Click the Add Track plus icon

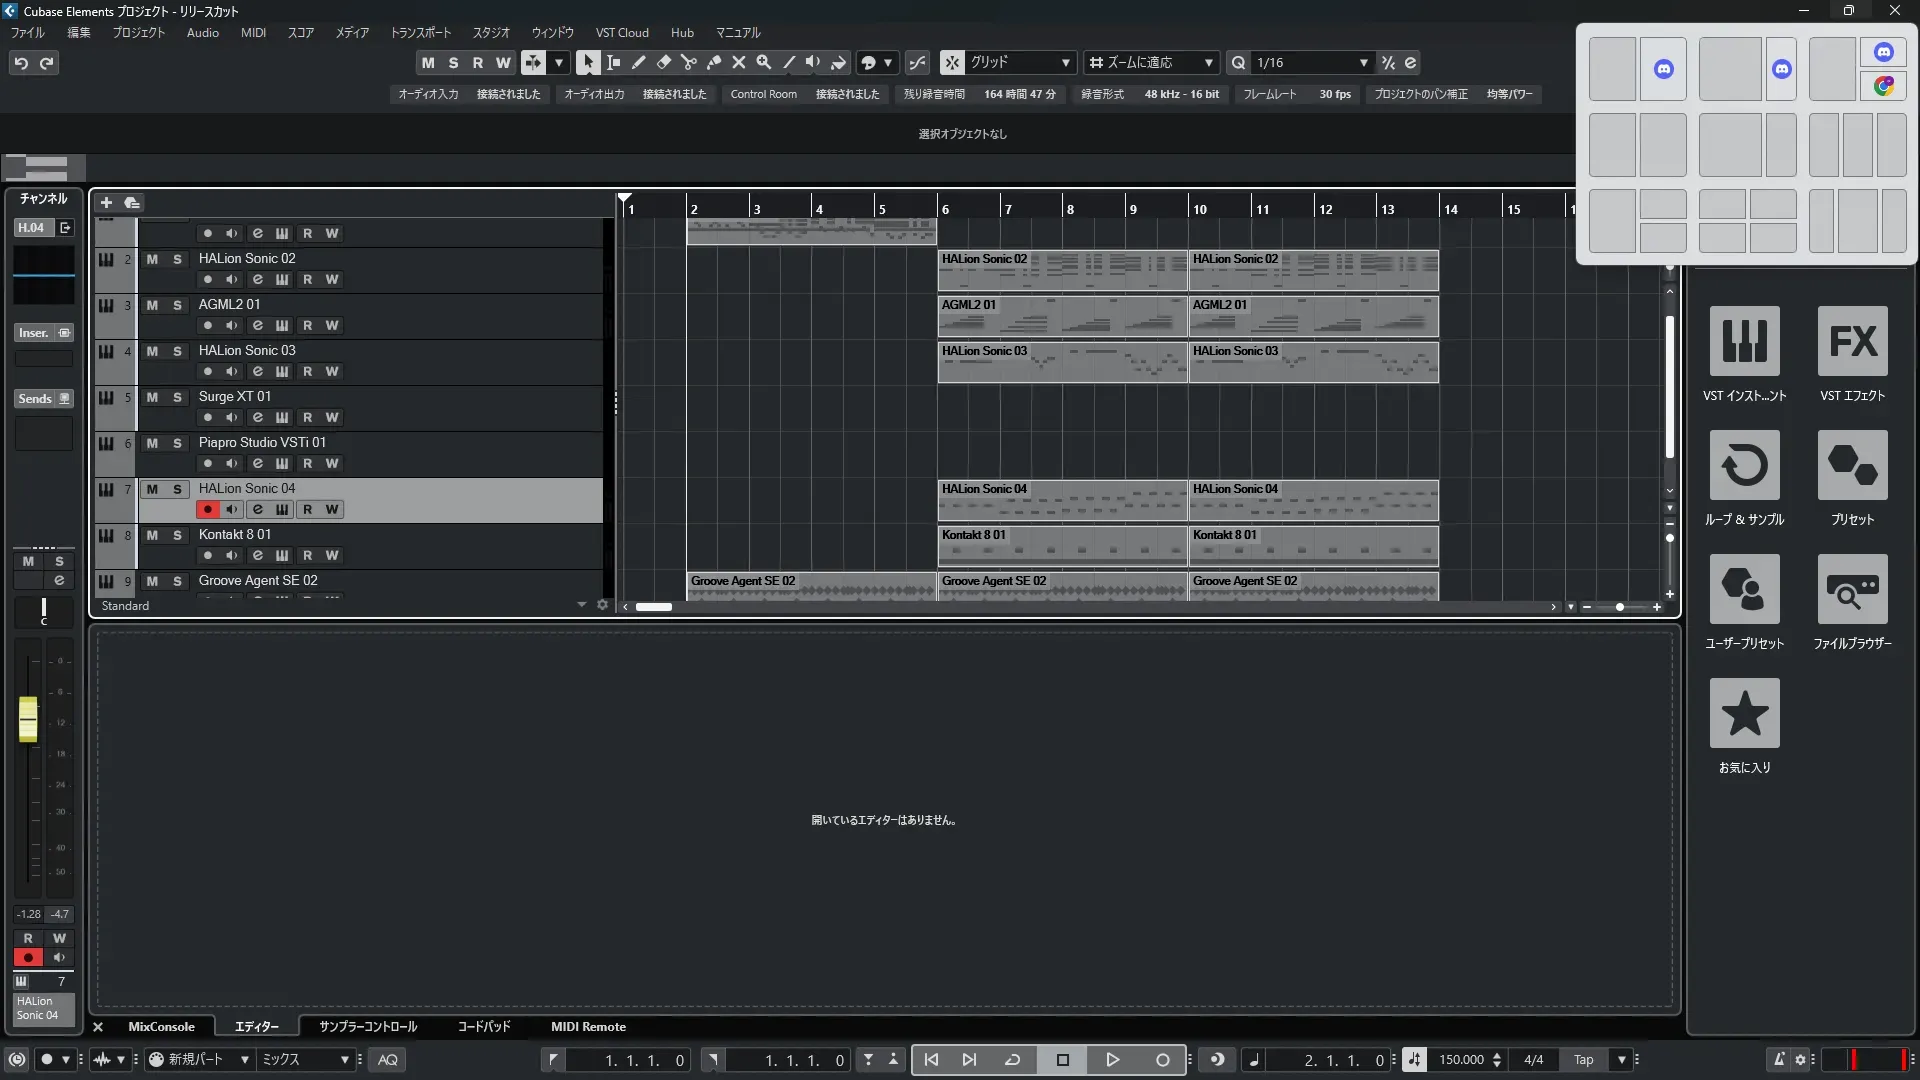click(x=106, y=202)
